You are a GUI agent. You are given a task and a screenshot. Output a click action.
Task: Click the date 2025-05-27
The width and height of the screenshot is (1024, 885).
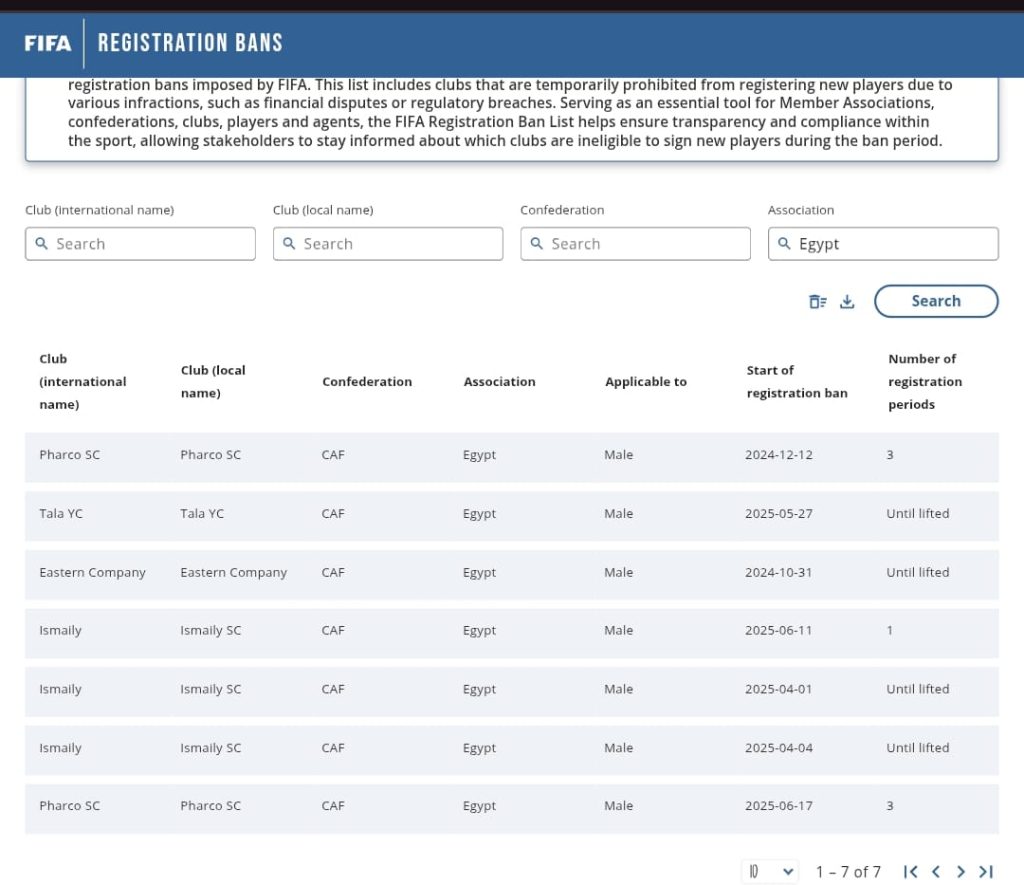(x=778, y=513)
